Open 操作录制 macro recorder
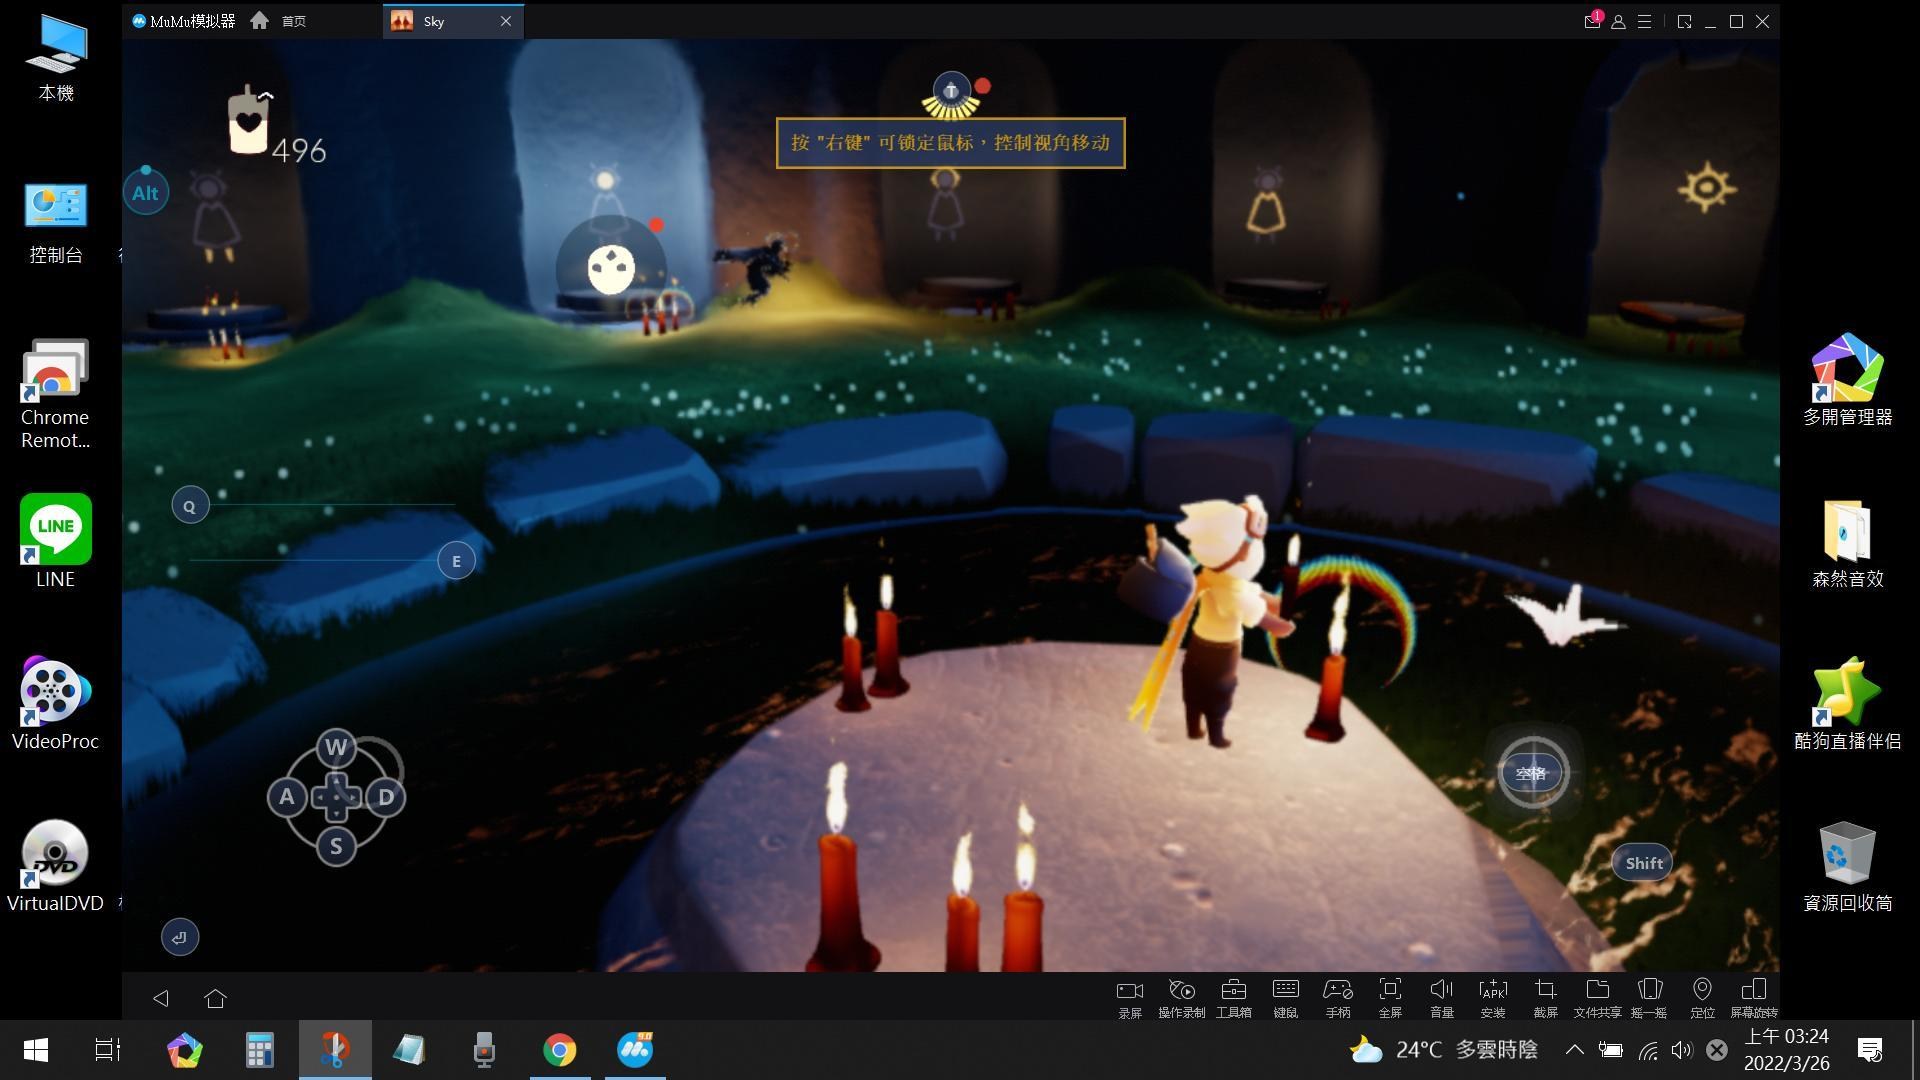This screenshot has height=1080, width=1920. [x=1181, y=997]
